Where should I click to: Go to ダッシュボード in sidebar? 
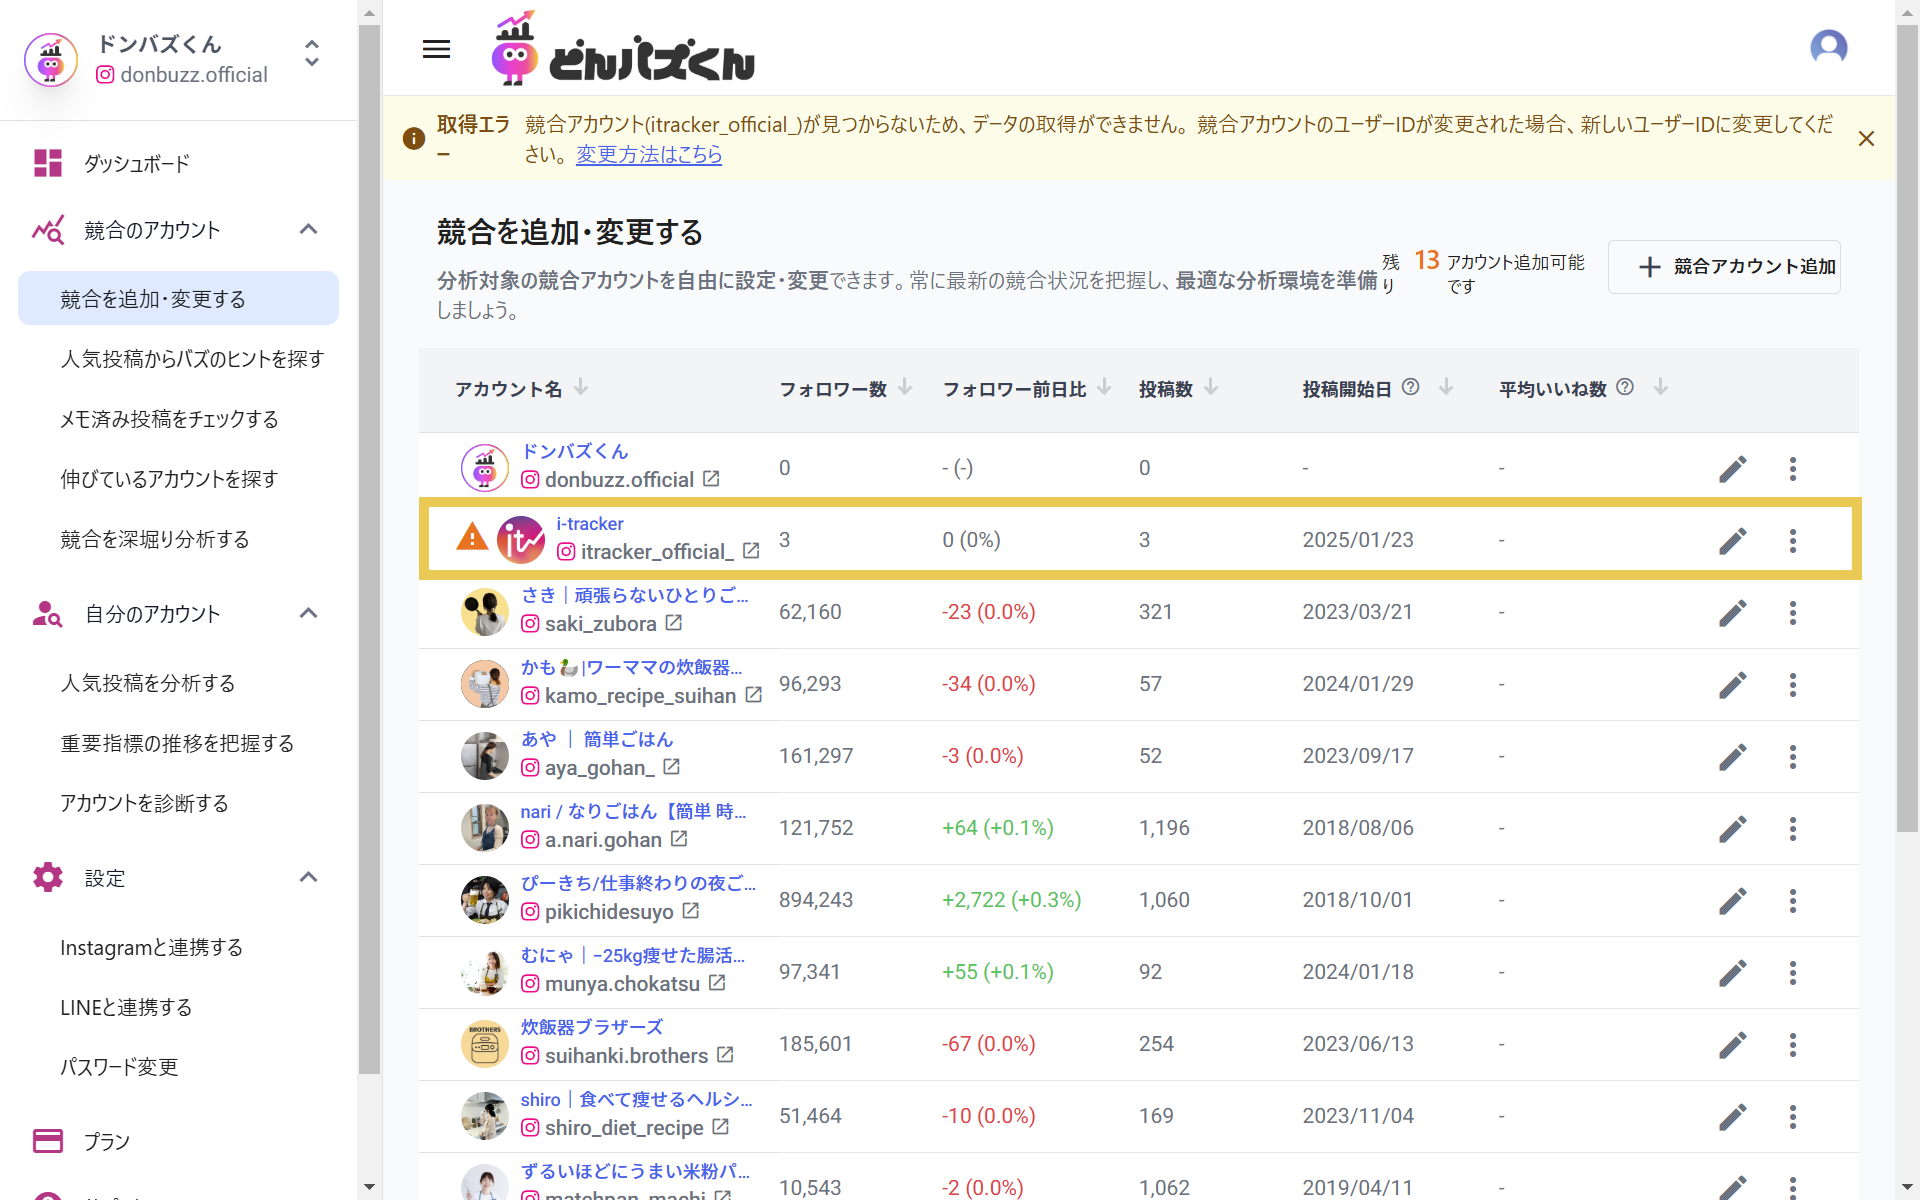coord(137,163)
